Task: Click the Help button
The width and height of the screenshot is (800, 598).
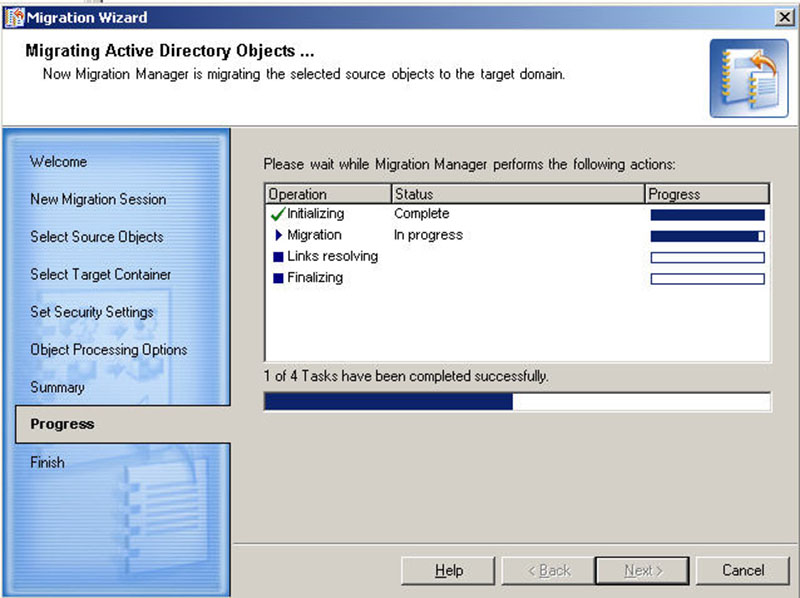Action: point(448,570)
